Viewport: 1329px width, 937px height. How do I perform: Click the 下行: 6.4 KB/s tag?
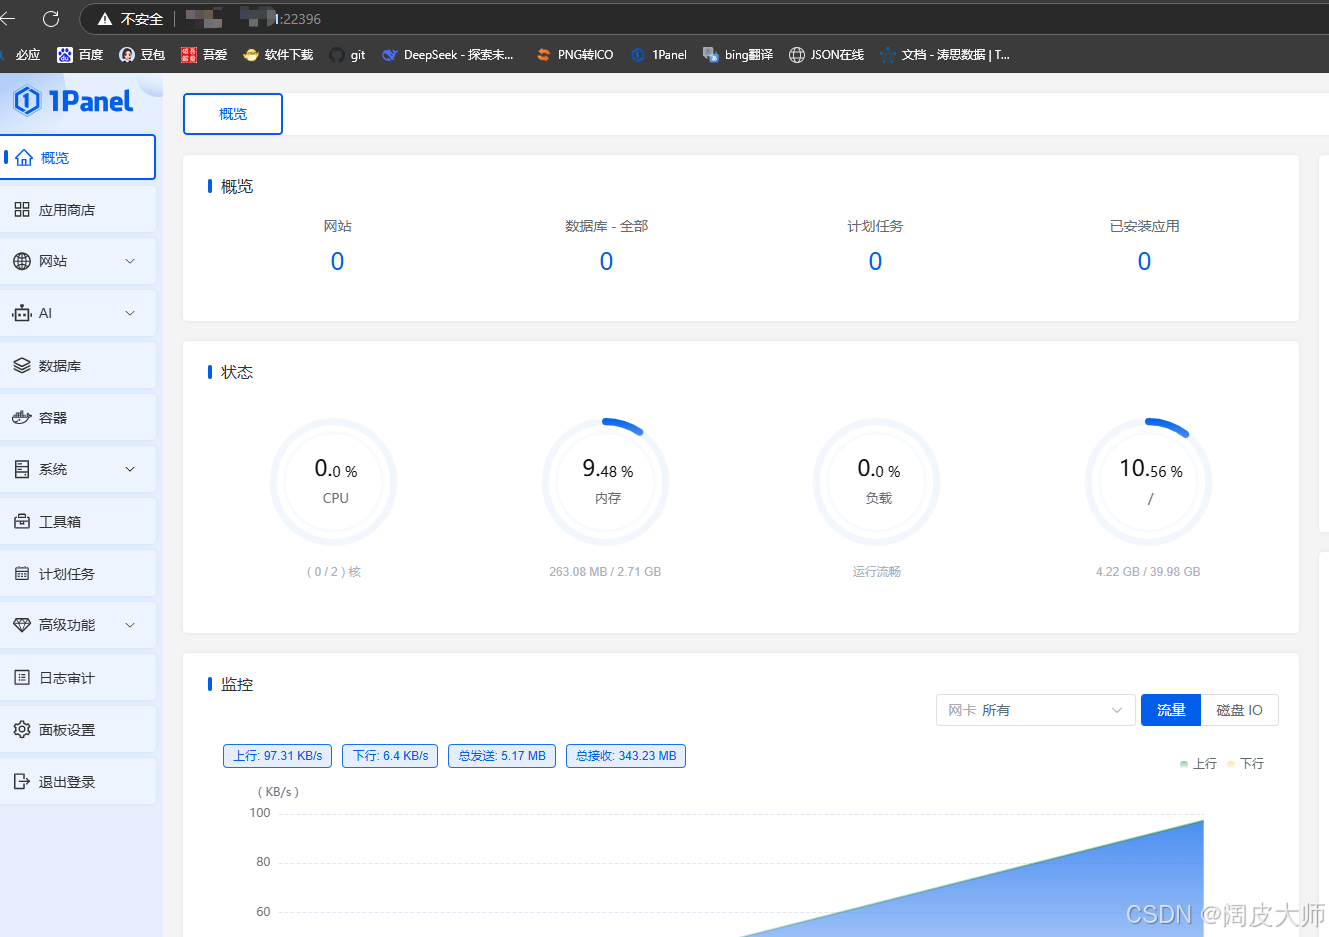pos(390,756)
